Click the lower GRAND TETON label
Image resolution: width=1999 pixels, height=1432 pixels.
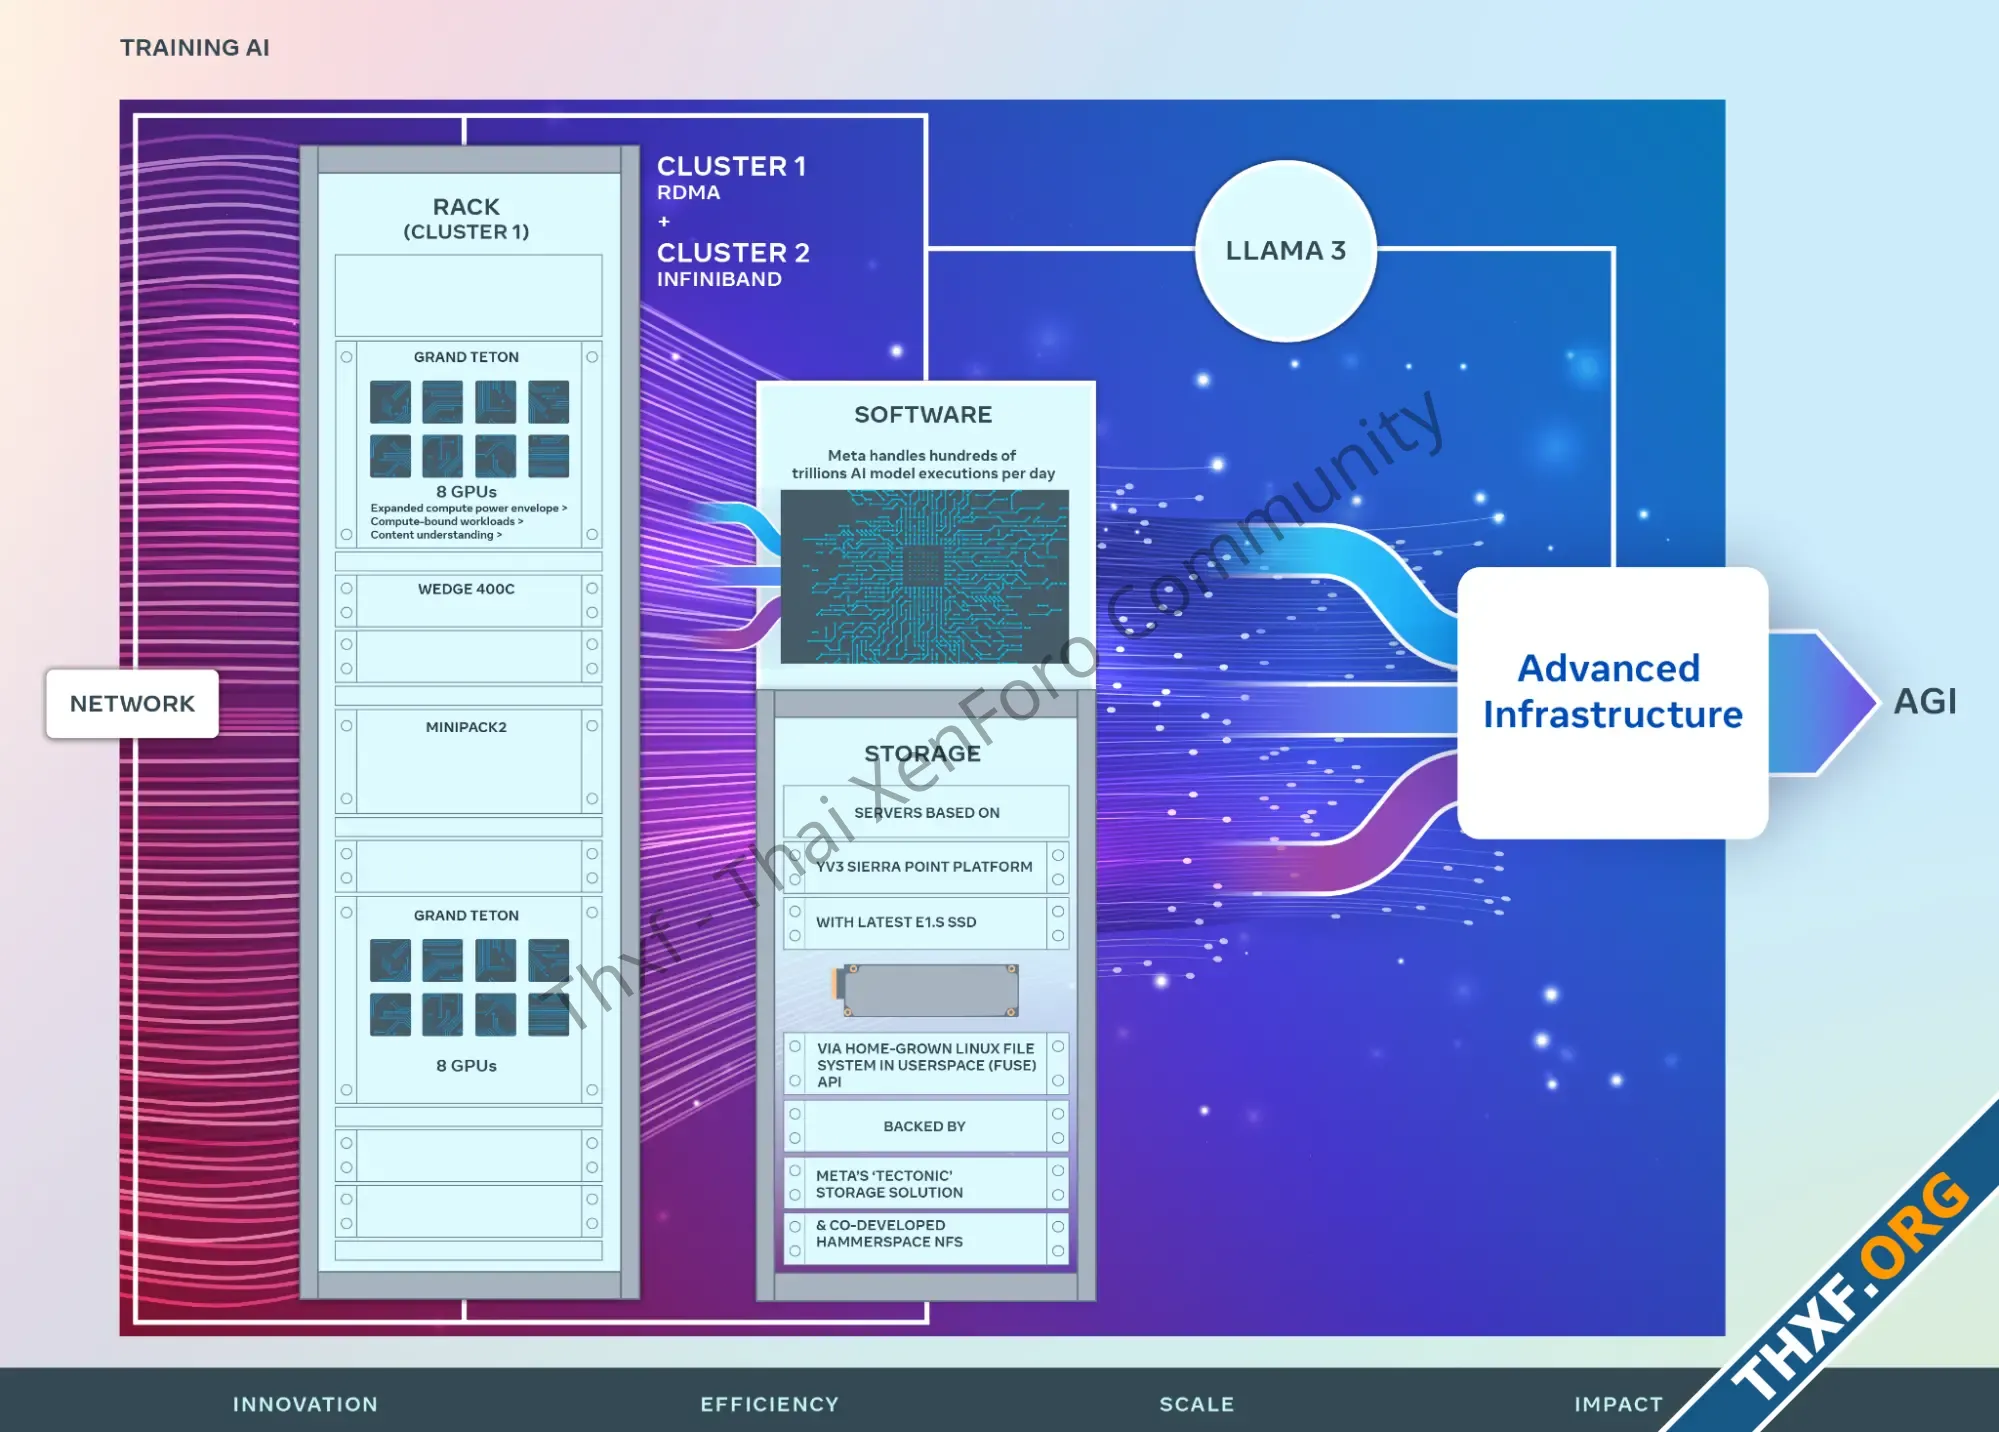tap(466, 915)
